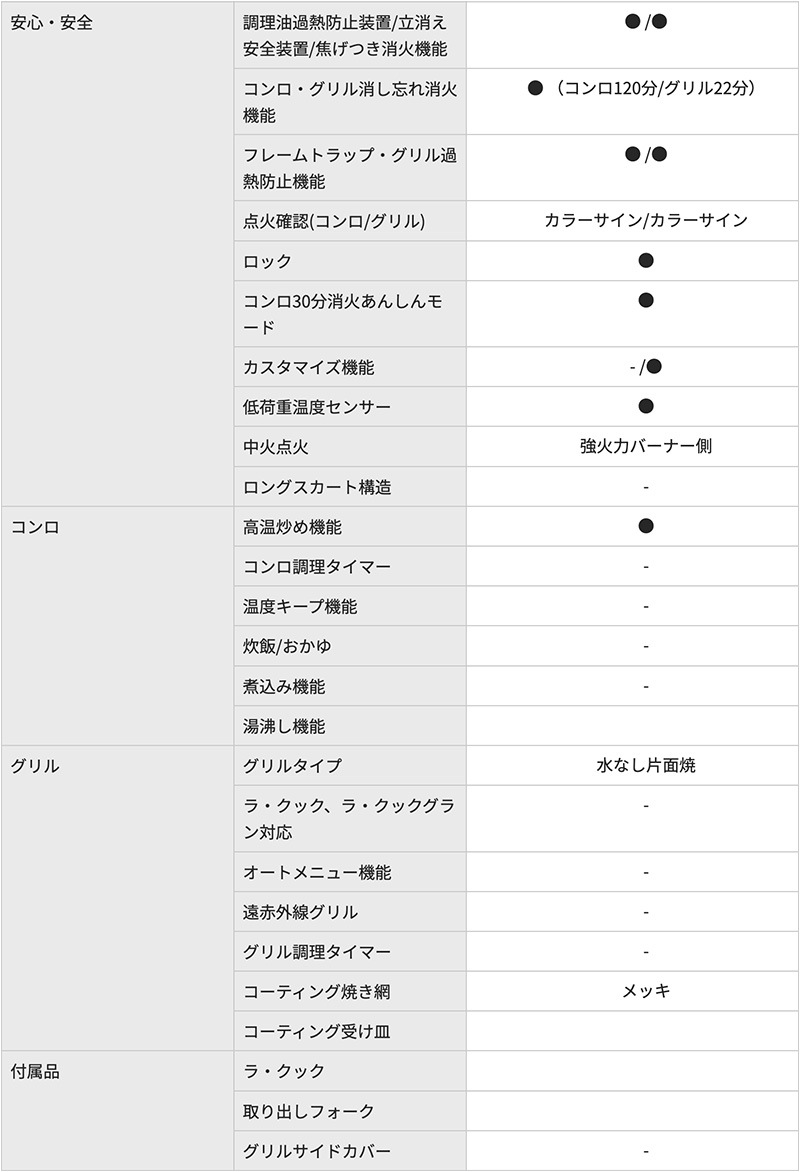The width and height of the screenshot is (800, 1172).
Task: Click the グリル category header cell
Action: point(117,898)
